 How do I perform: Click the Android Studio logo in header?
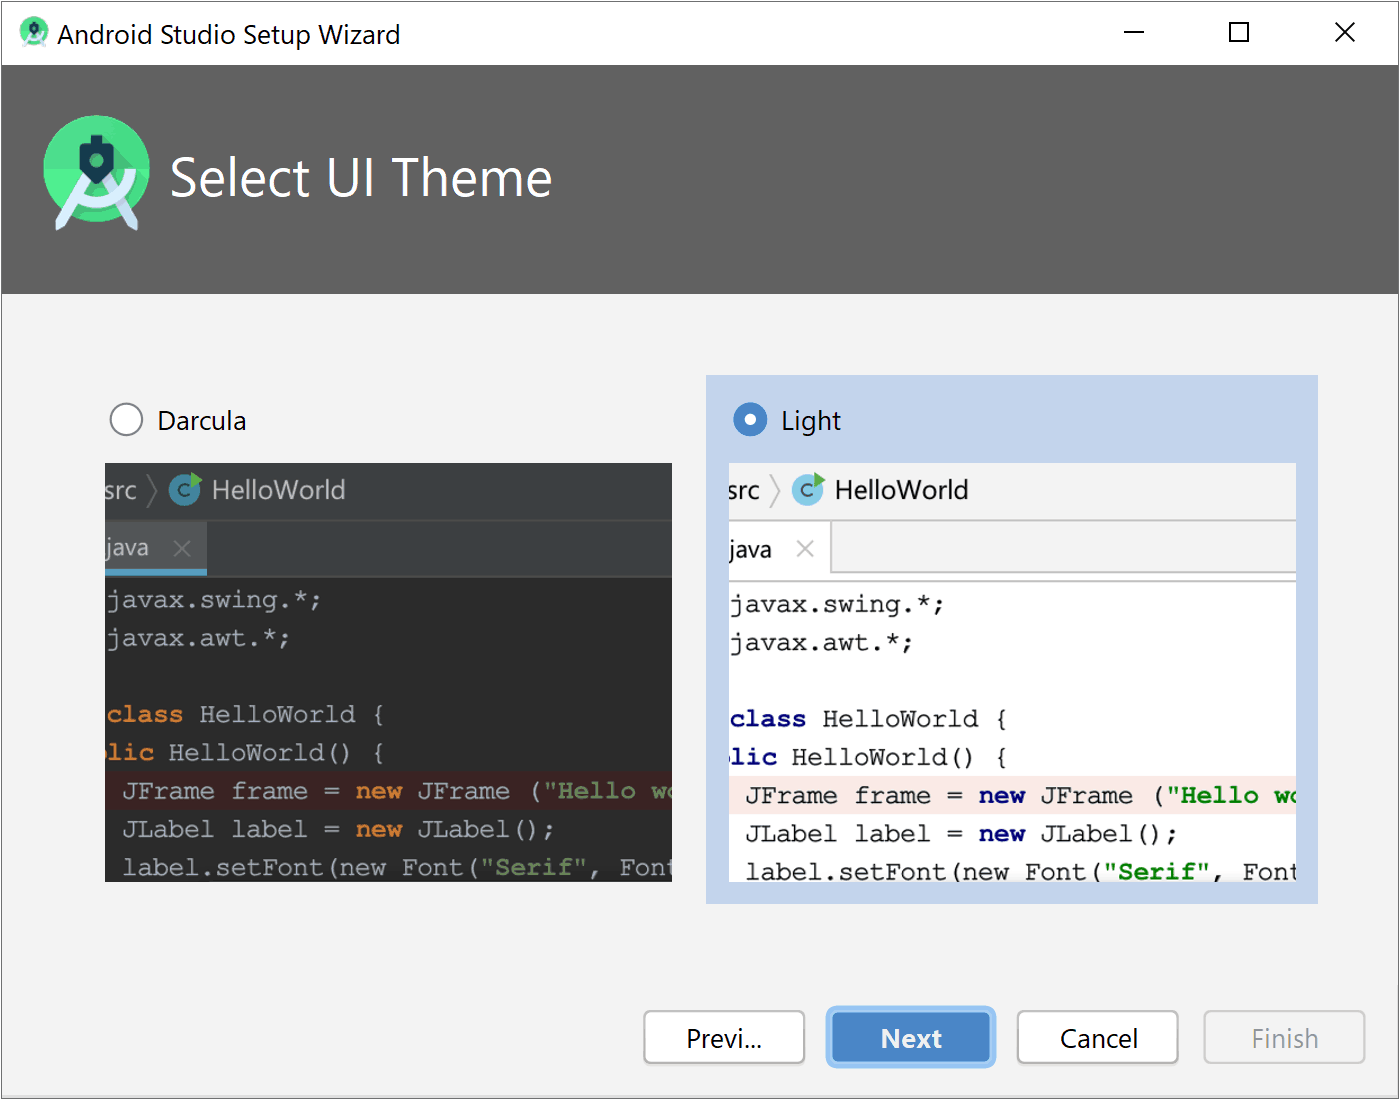[x=97, y=173]
